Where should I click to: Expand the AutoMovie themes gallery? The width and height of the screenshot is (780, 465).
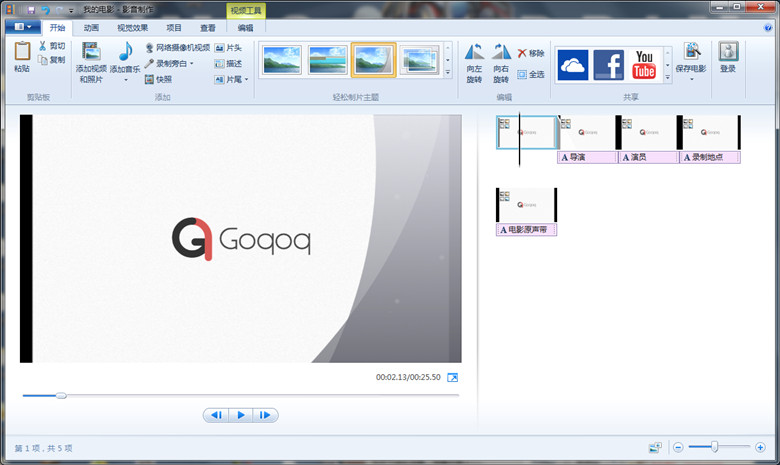click(448, 72)
